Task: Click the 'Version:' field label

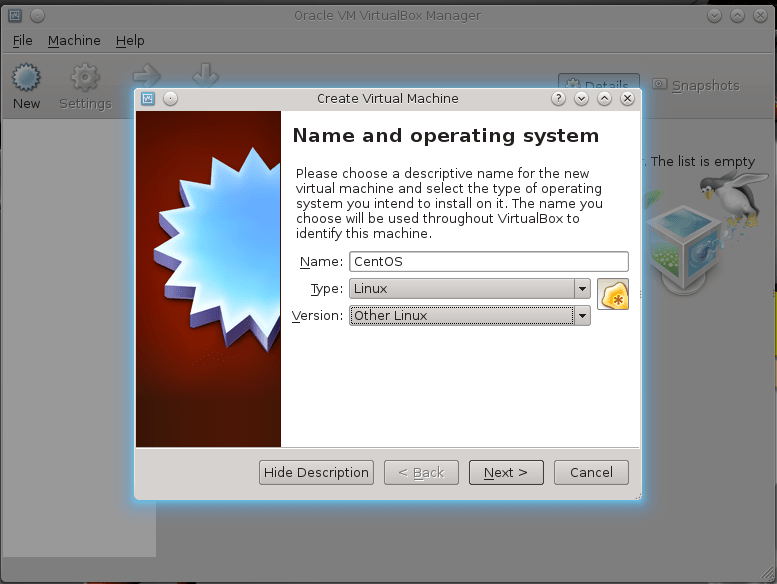Action: coord(317,316)
